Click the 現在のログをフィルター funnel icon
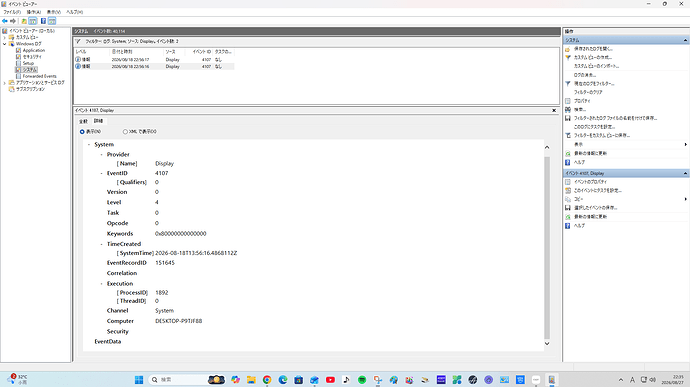Viewport: 690px width, 387px height. coord(568,84)
